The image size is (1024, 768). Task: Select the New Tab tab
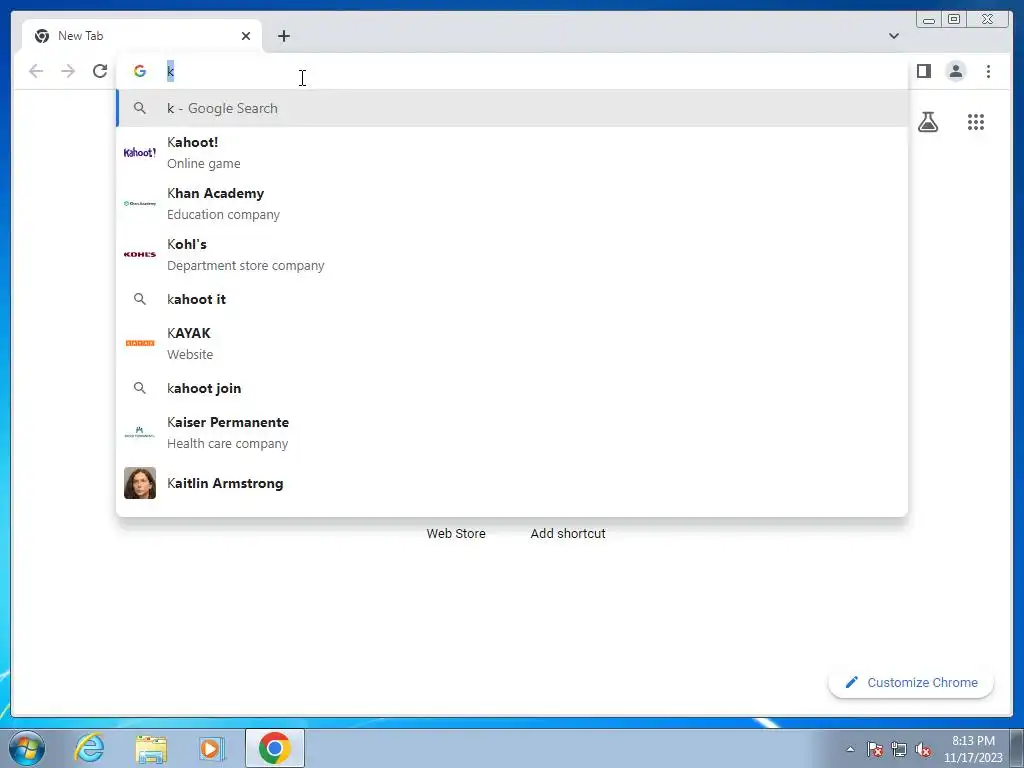142,36
